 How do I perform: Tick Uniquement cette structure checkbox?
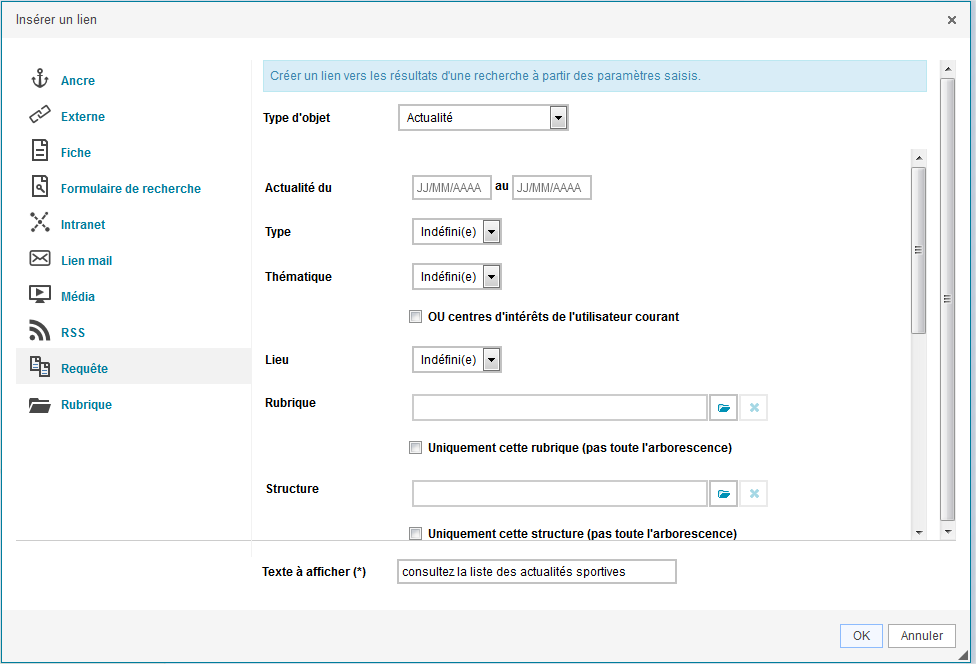[415, 533]
